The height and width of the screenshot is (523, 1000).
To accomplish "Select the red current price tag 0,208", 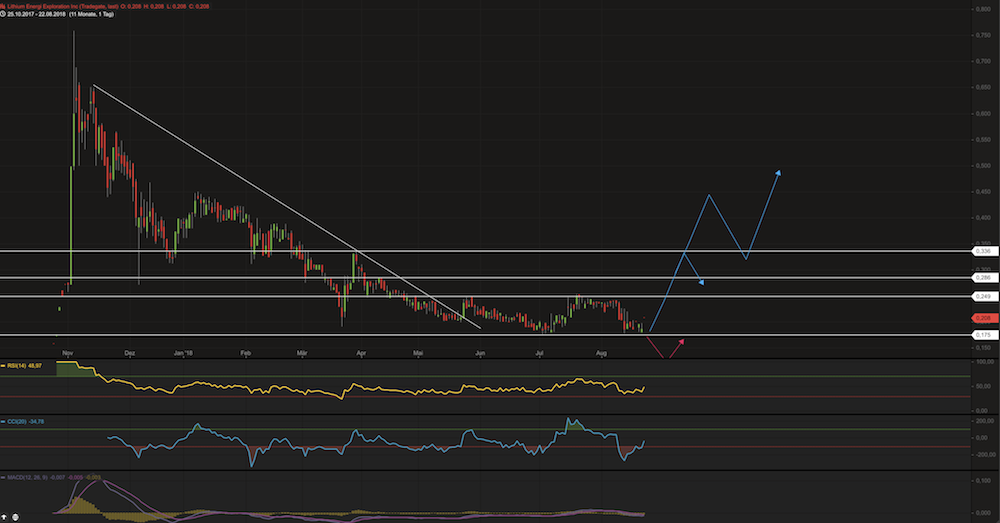I will tap(984, 316).
